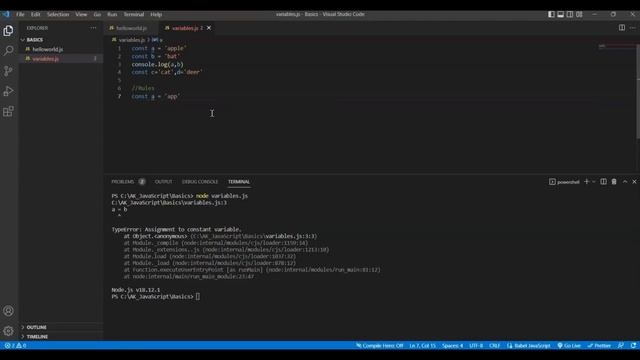Screen dimensions: 640x360
Task: Open Explorer more actions ellipsis
Action: click(93, 28)
